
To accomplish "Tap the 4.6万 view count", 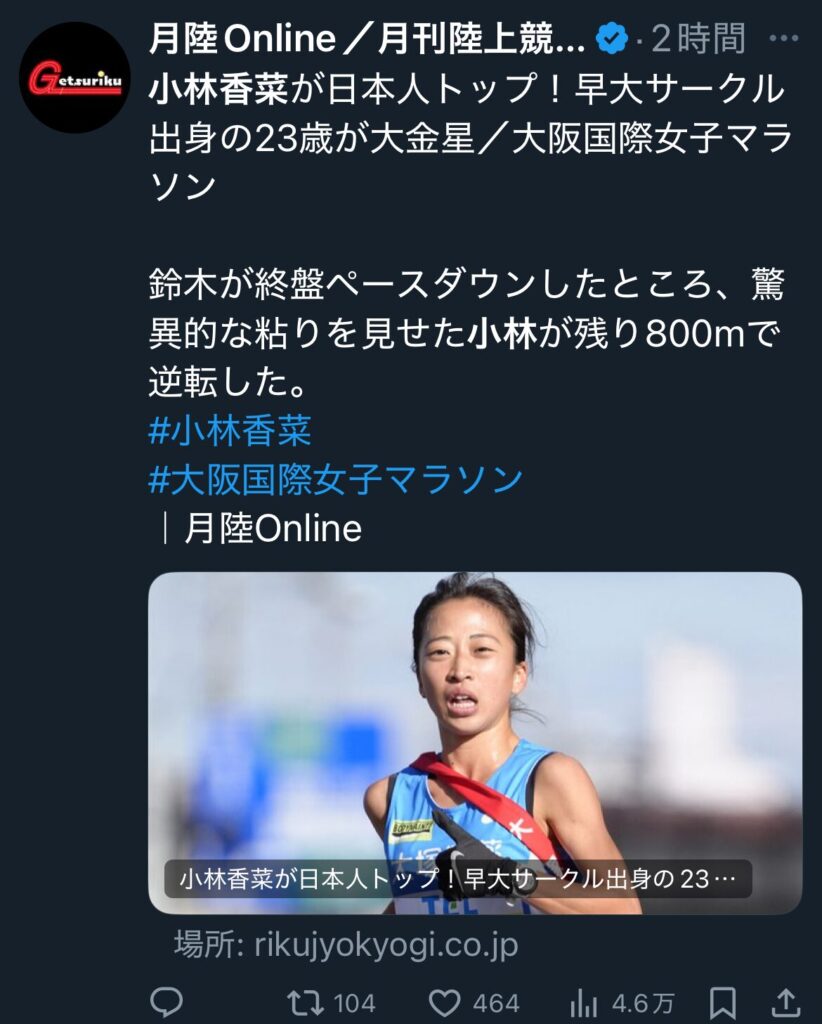I will click(x=642, y=1003).
